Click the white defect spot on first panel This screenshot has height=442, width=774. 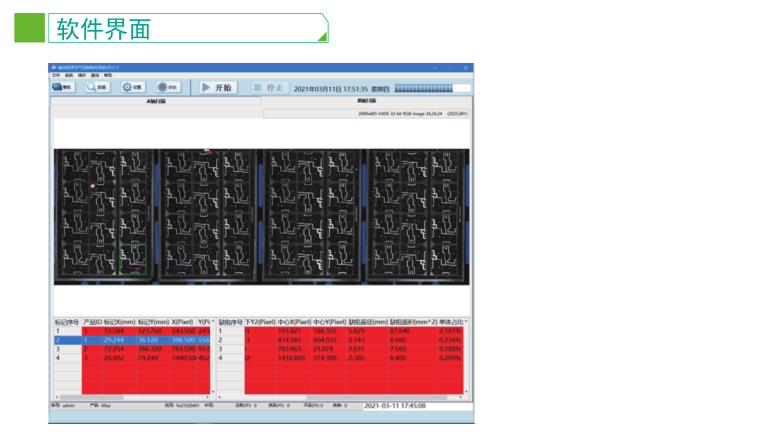click(x=93, y=186)
